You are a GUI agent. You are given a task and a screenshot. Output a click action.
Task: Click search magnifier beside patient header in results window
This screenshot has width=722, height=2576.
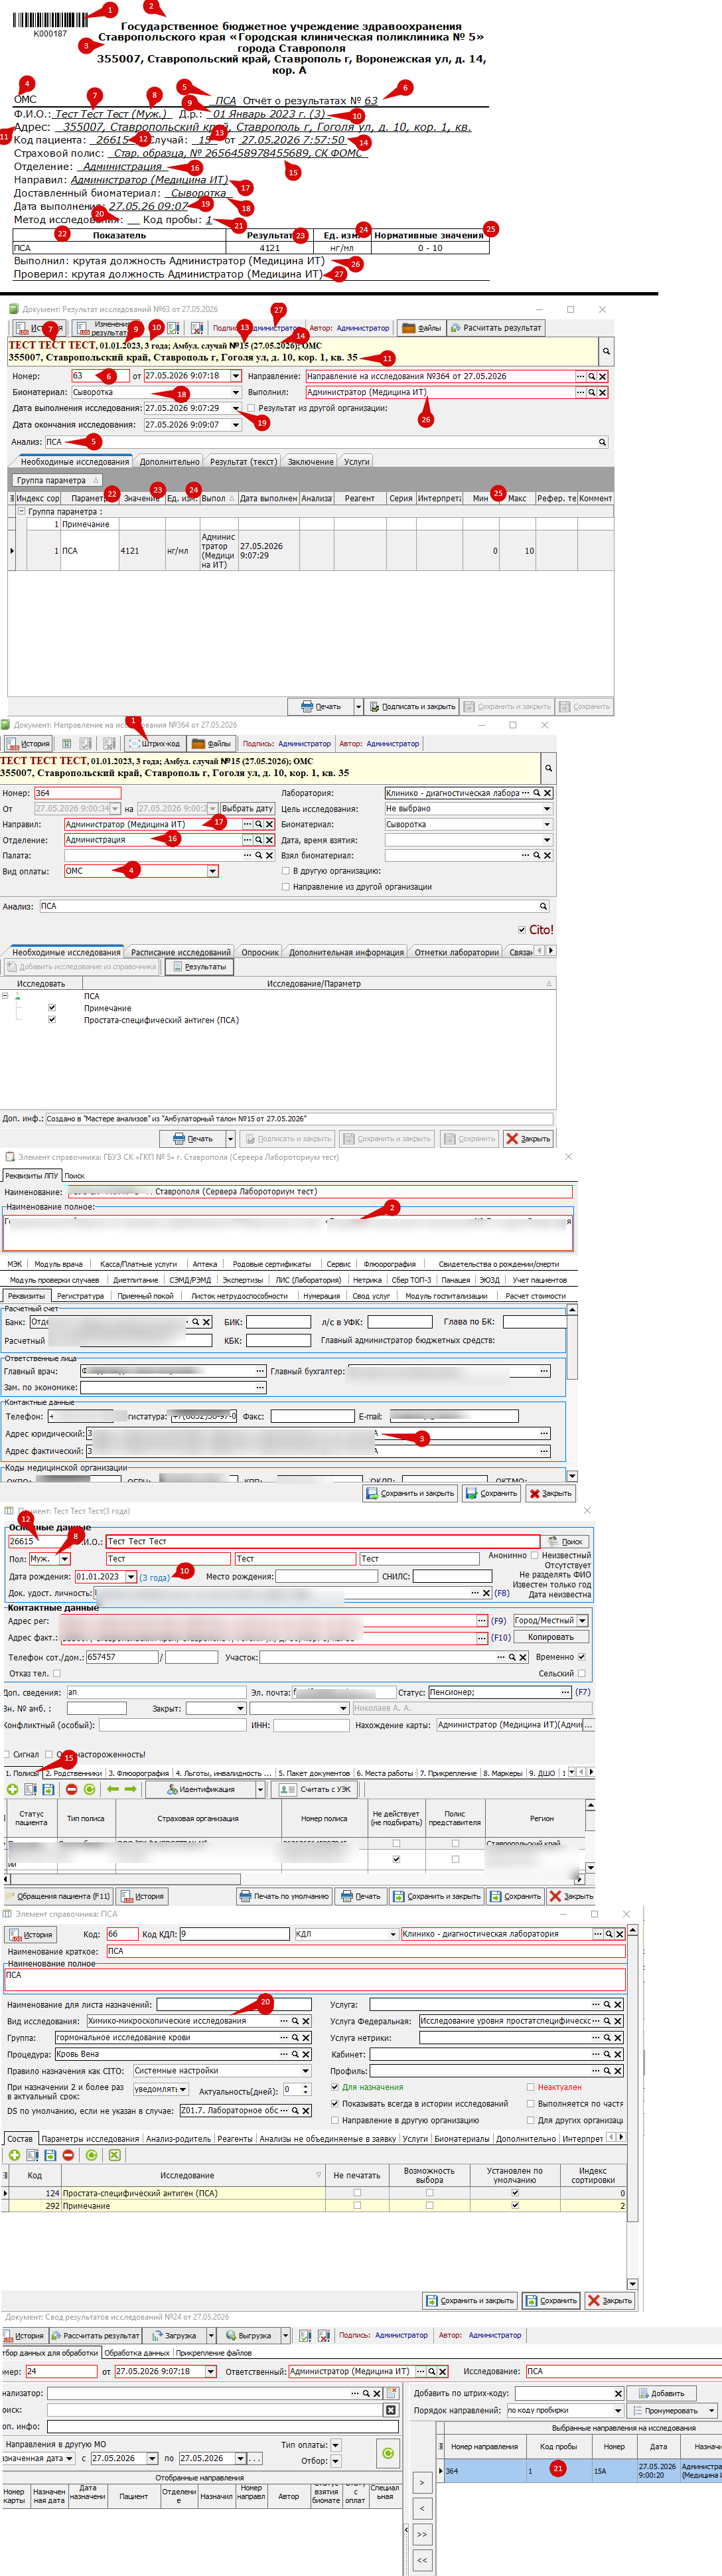[605, 352]
